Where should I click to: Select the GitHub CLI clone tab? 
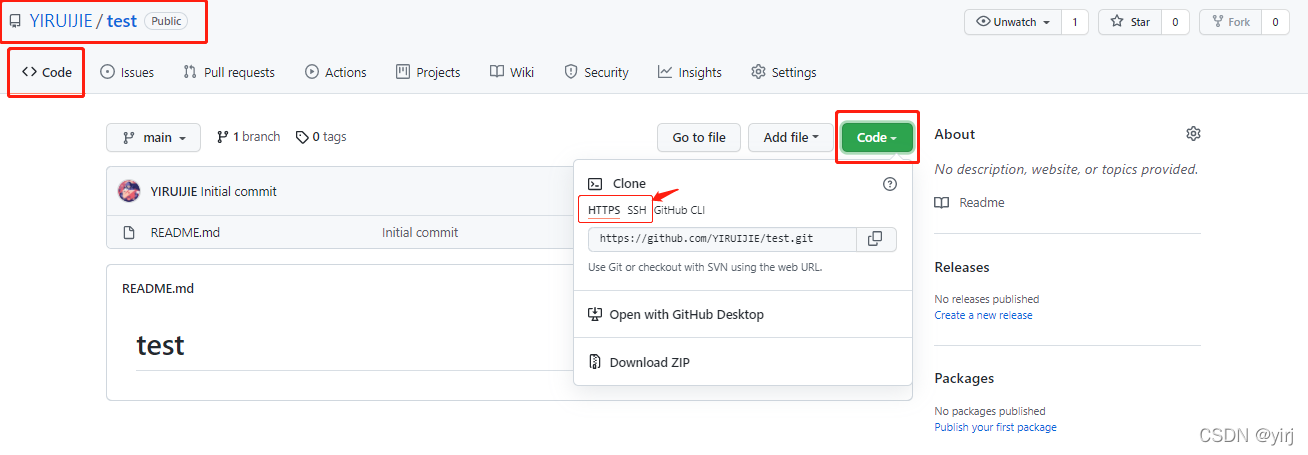pos(679,210)
